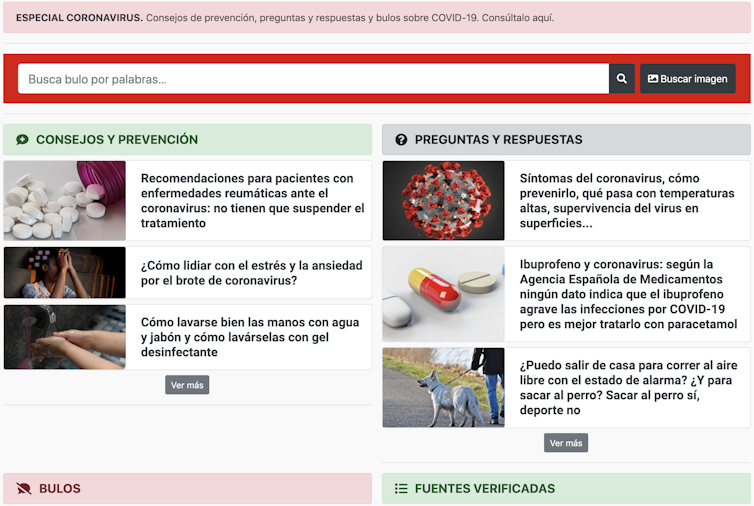Open the Ibuprofeno y coronavirus article
Viewport: 754px width, 506px height.
click(x=628, y=294)
